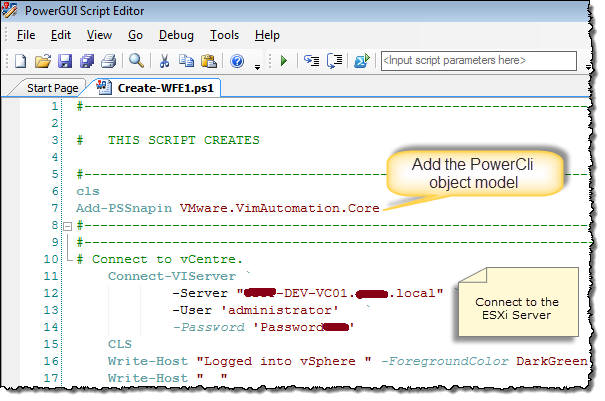Click the 'administrator' string on line 13
605x401 pixels.
click(x=280, y=310)
